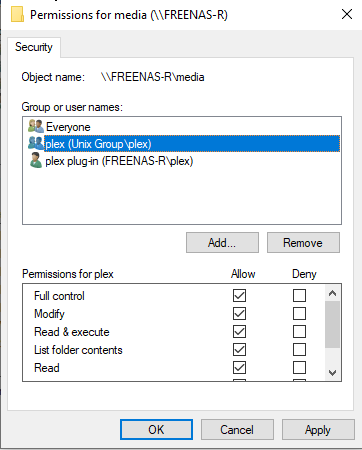
Task: Click the folder icon in title bar
Action: click(17, 15)
